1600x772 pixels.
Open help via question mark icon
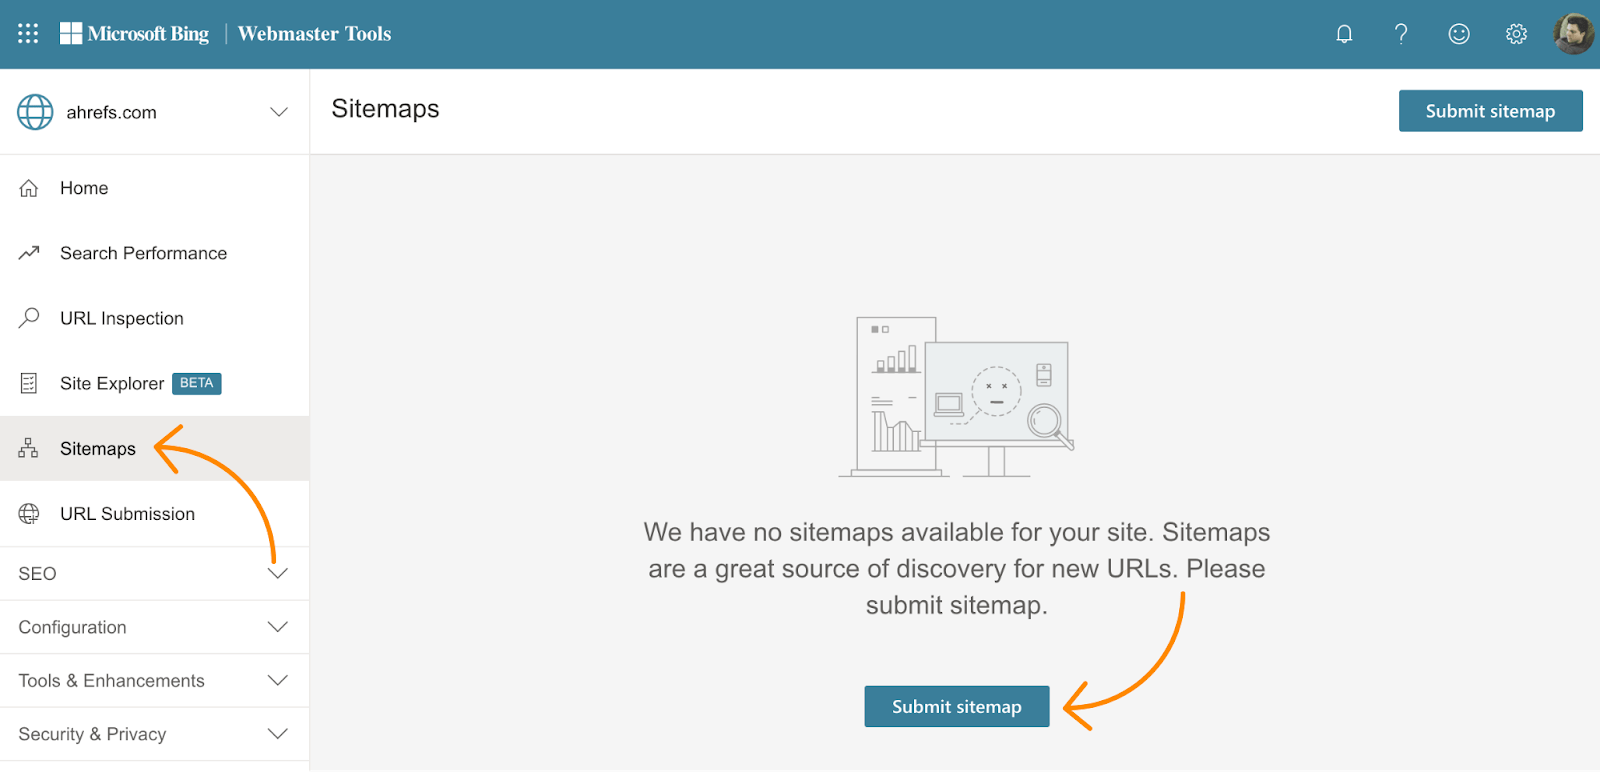(x=1401, y=34)
